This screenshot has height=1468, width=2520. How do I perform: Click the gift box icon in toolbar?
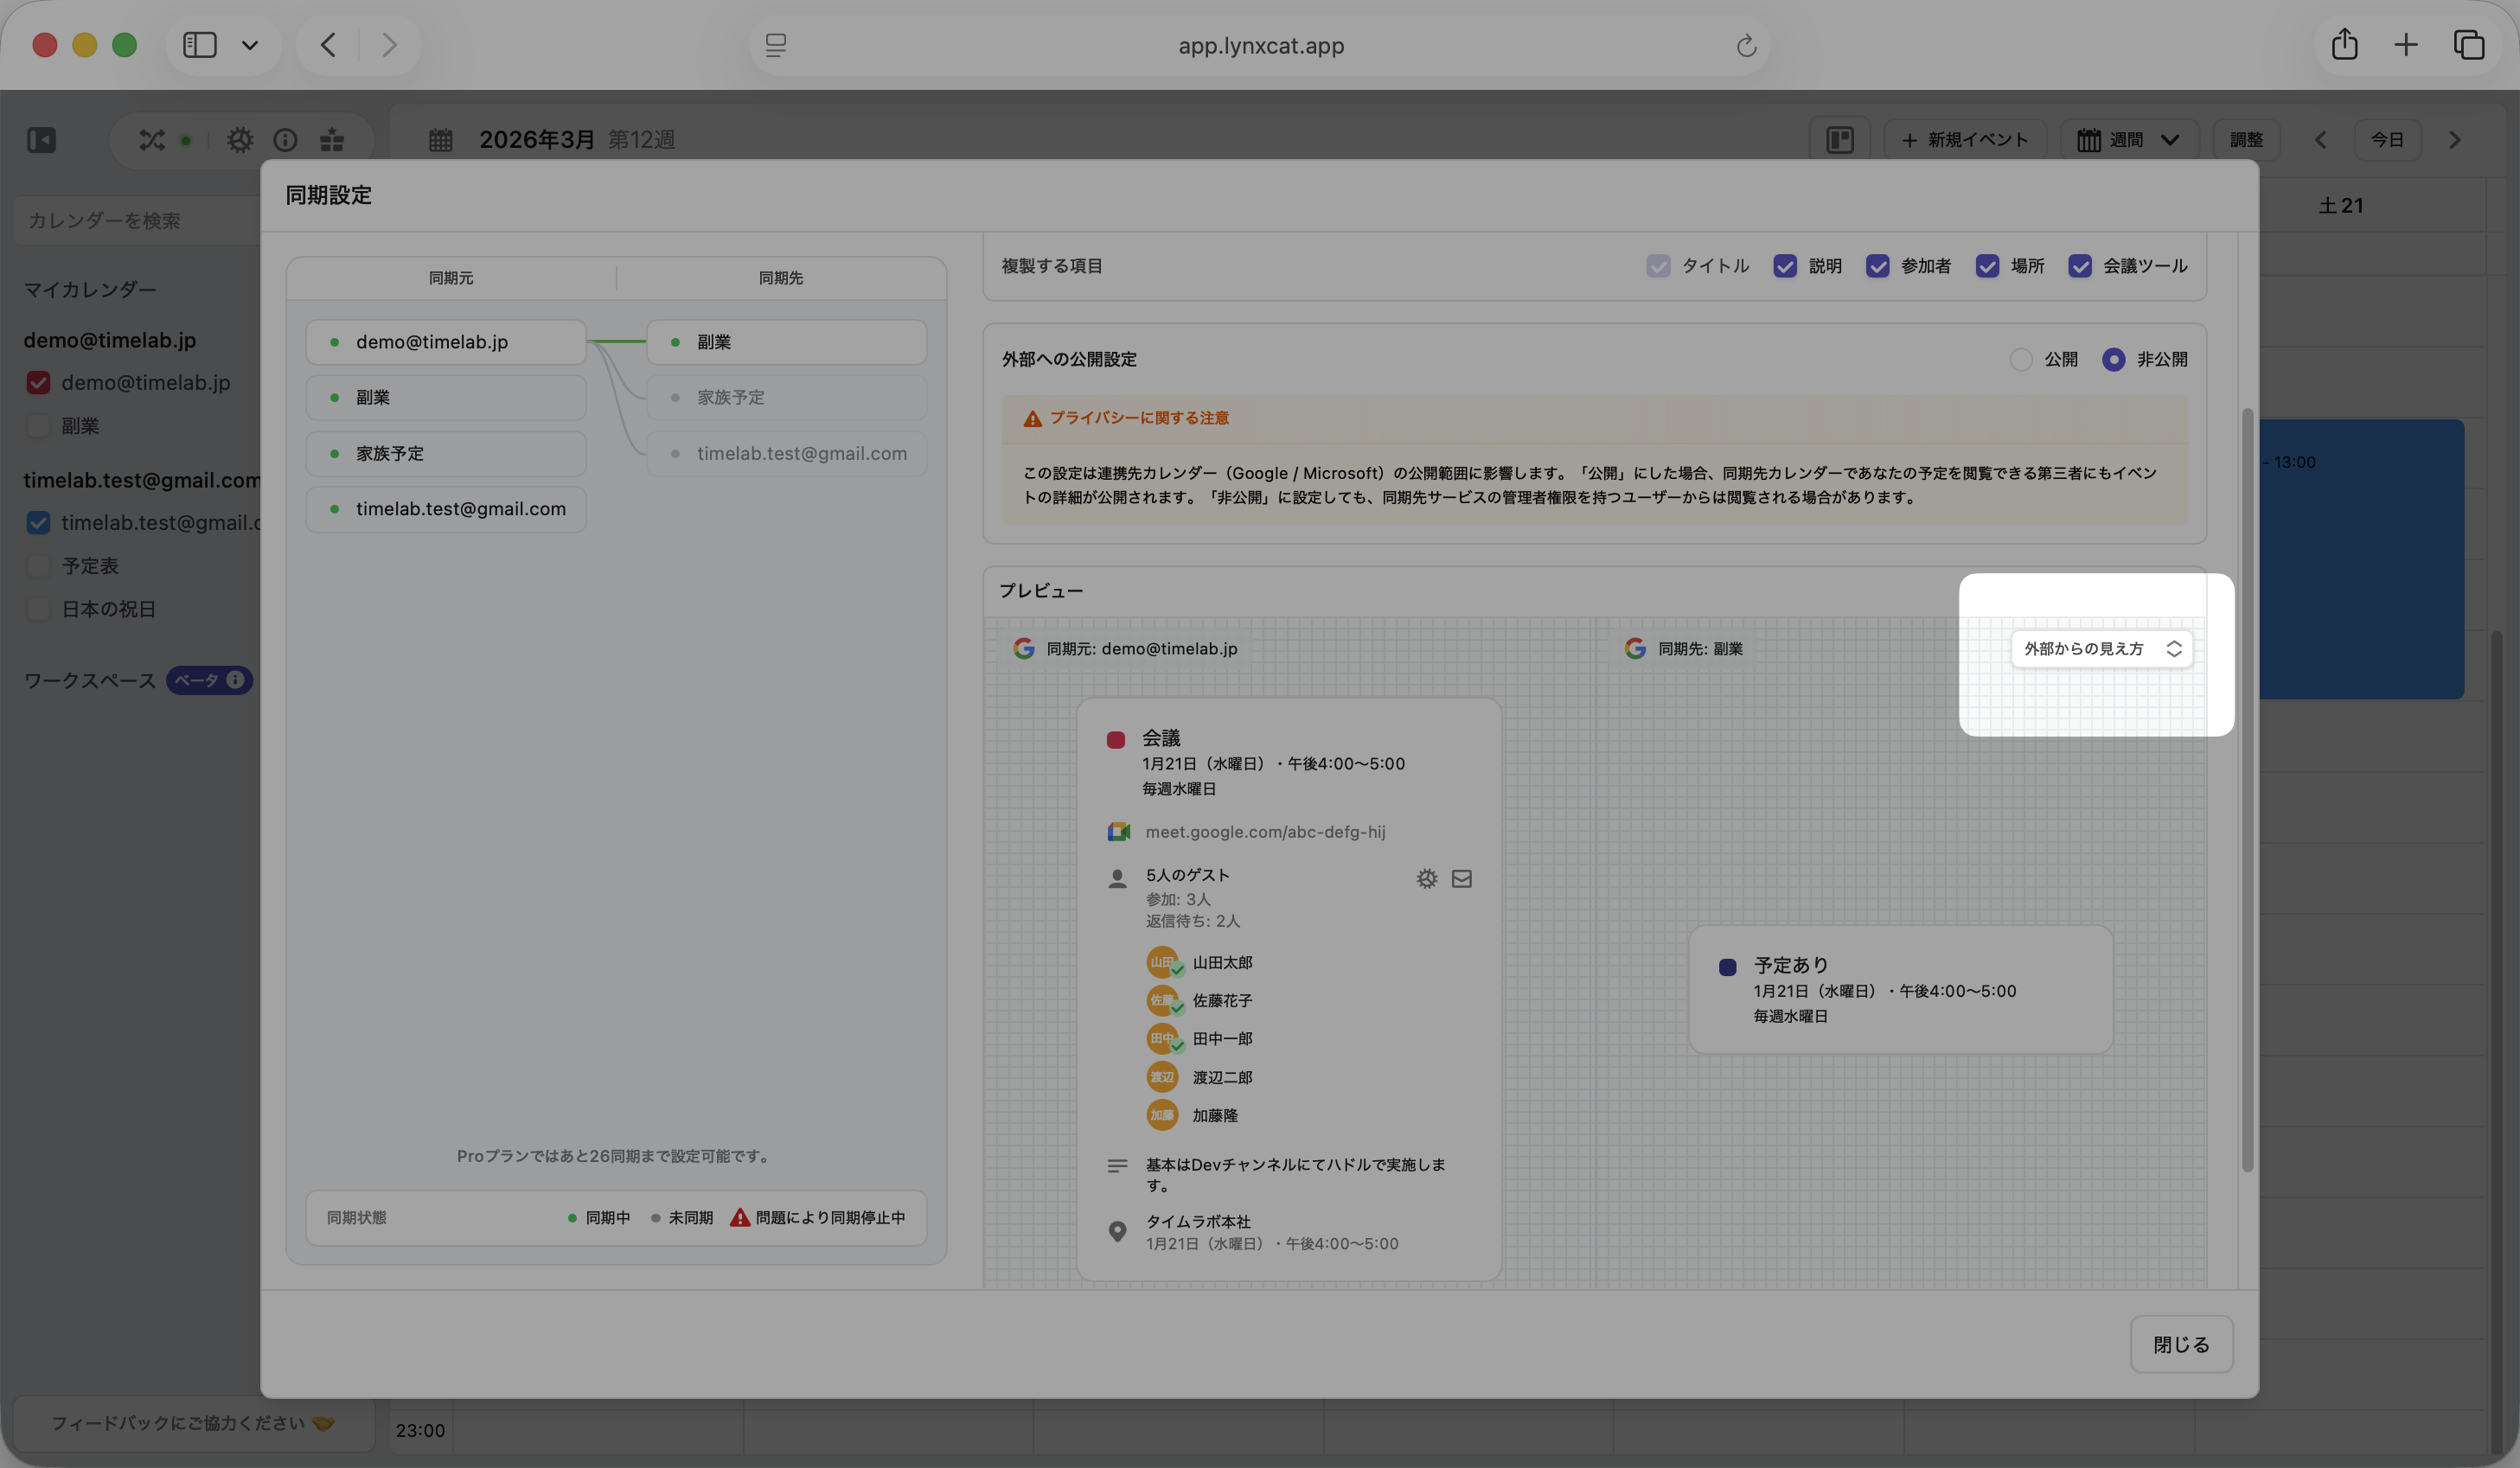click(x=332, y=140)
